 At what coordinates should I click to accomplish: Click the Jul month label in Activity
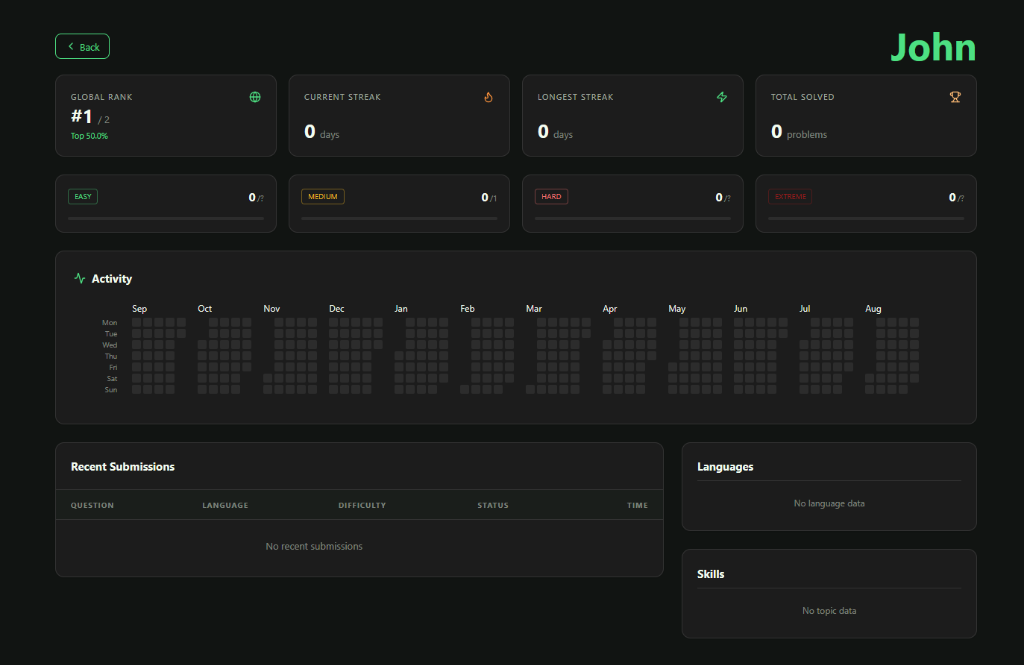click(x=805, y=308)
